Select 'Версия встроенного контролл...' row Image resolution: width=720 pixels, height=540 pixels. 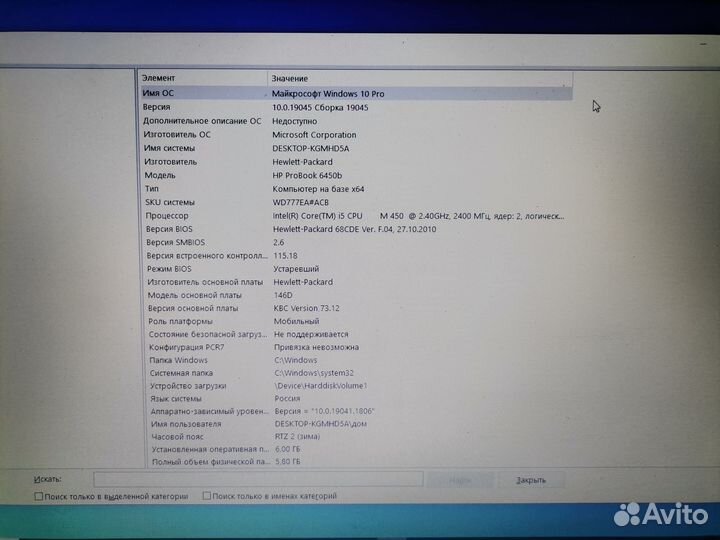tap(356, 255)
